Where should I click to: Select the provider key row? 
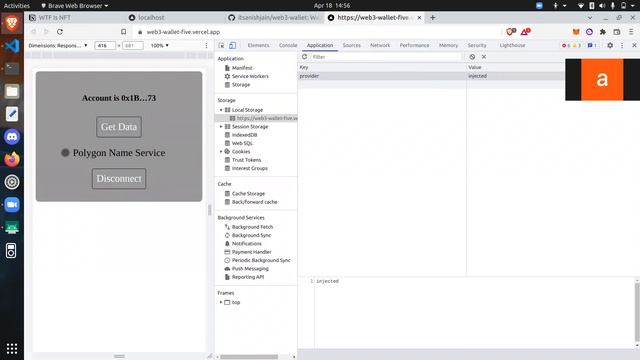[431, 76]
